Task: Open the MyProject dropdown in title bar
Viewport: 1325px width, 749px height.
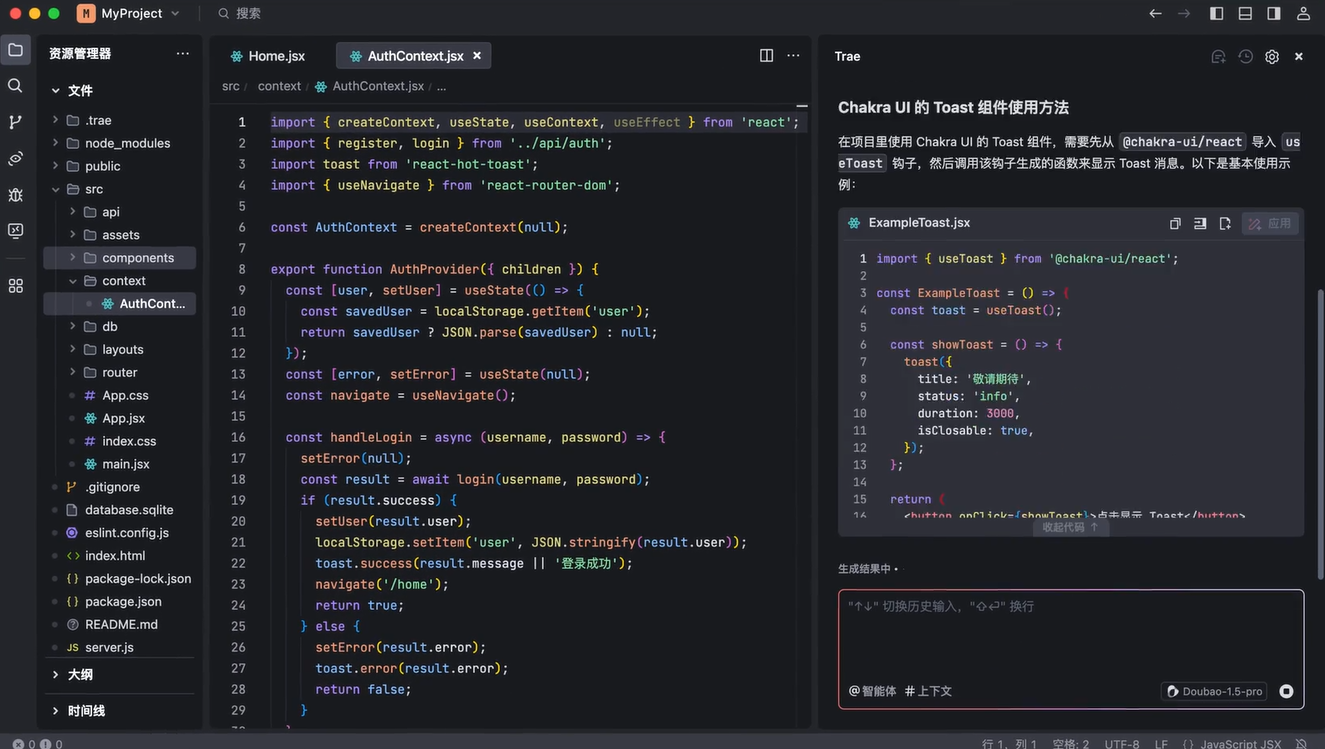Action: click(130, 14)
